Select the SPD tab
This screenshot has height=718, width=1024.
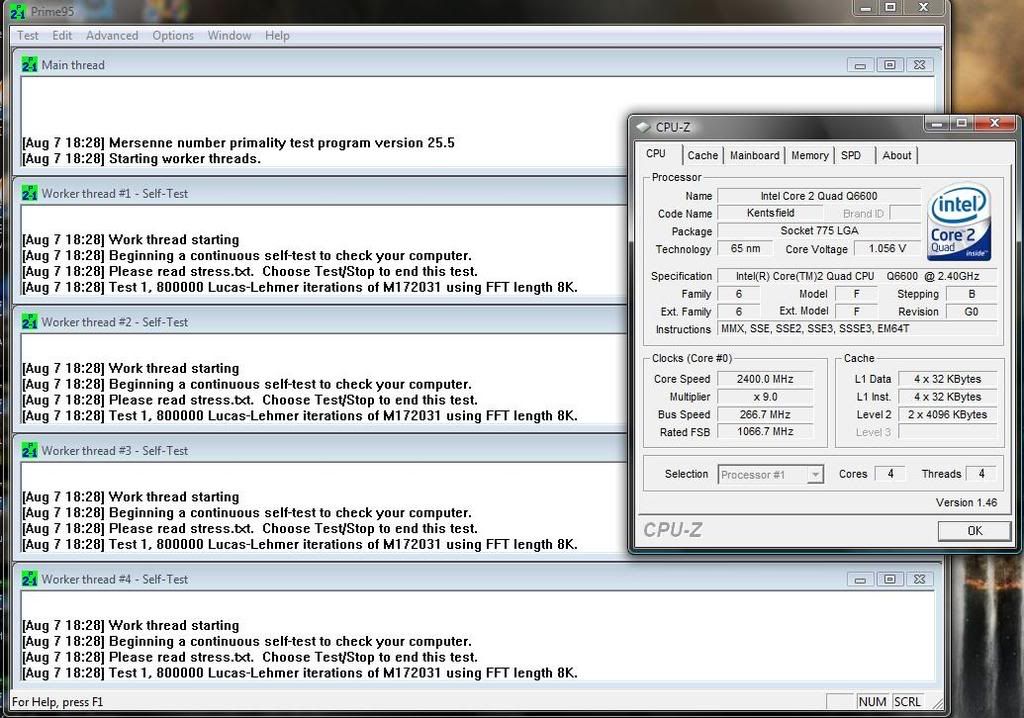point(850,155)
